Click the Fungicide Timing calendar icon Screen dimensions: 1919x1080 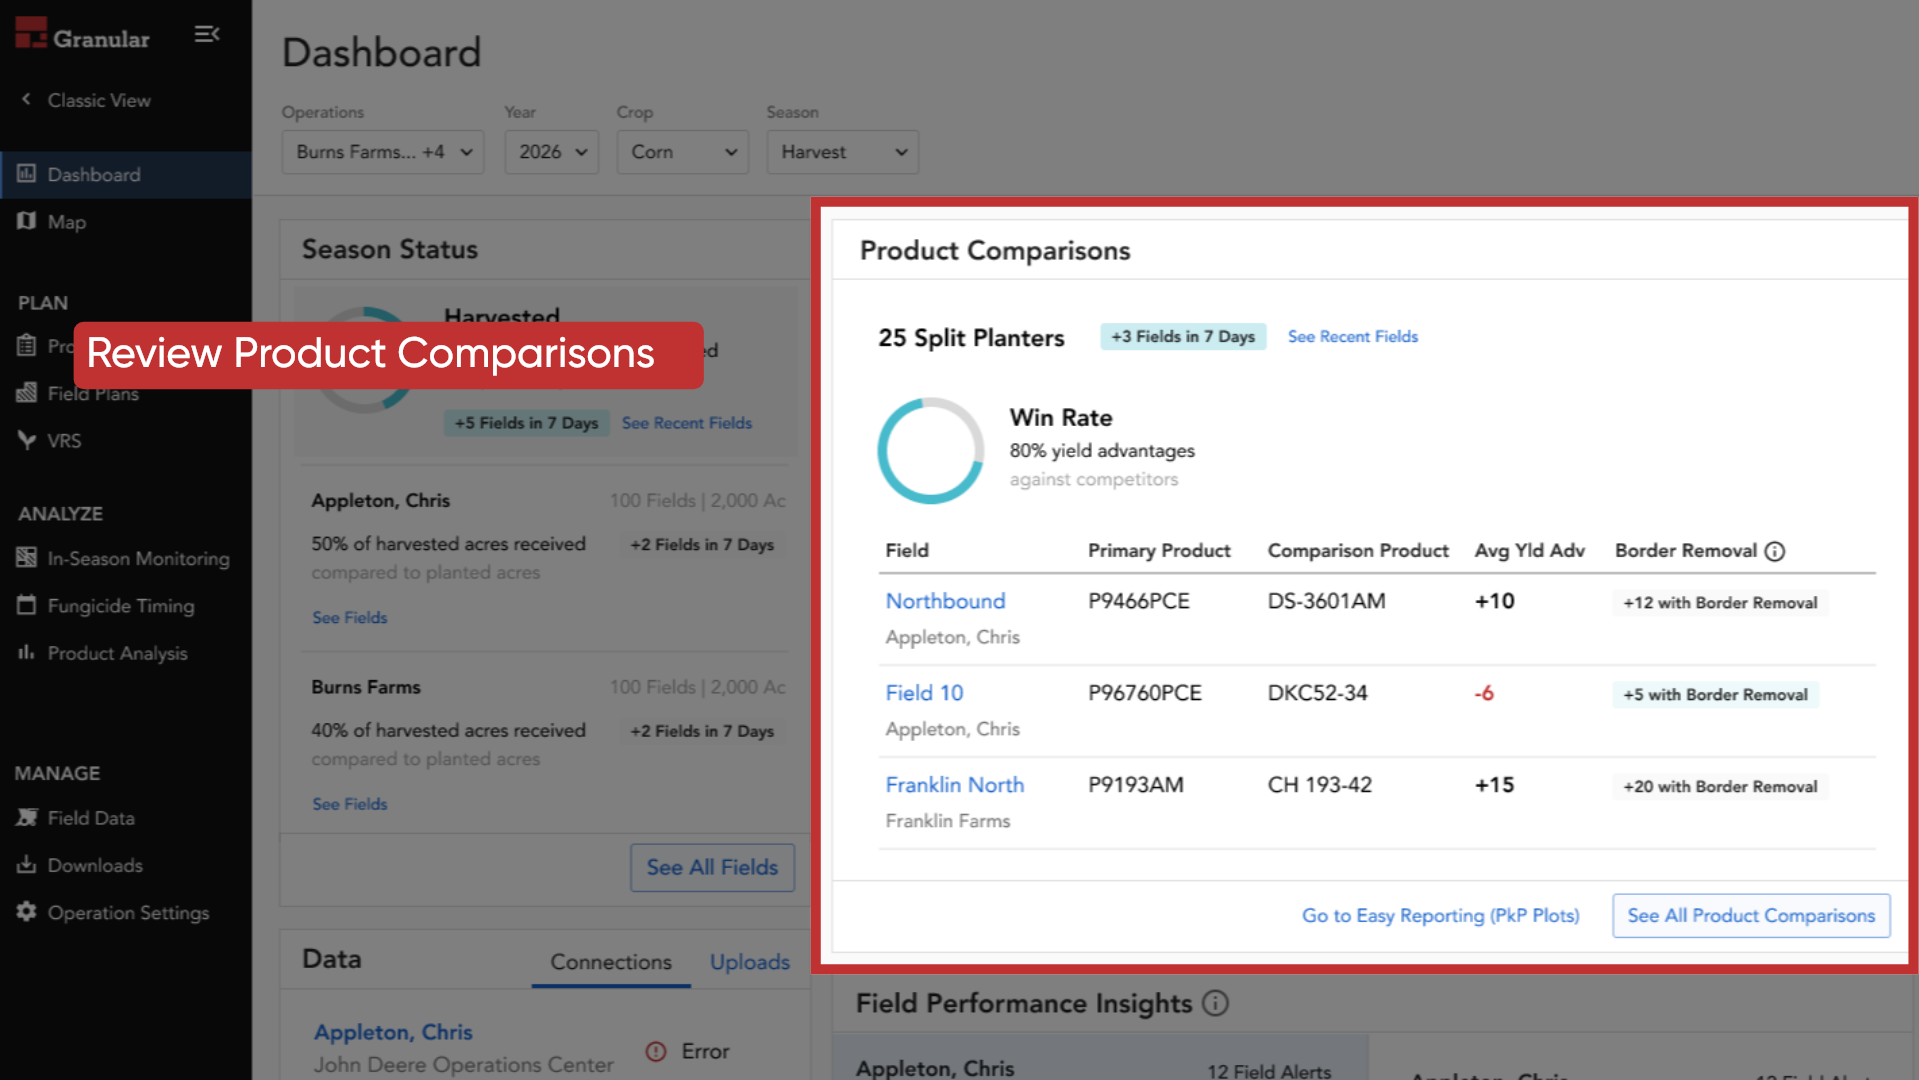tap(27, 605)
